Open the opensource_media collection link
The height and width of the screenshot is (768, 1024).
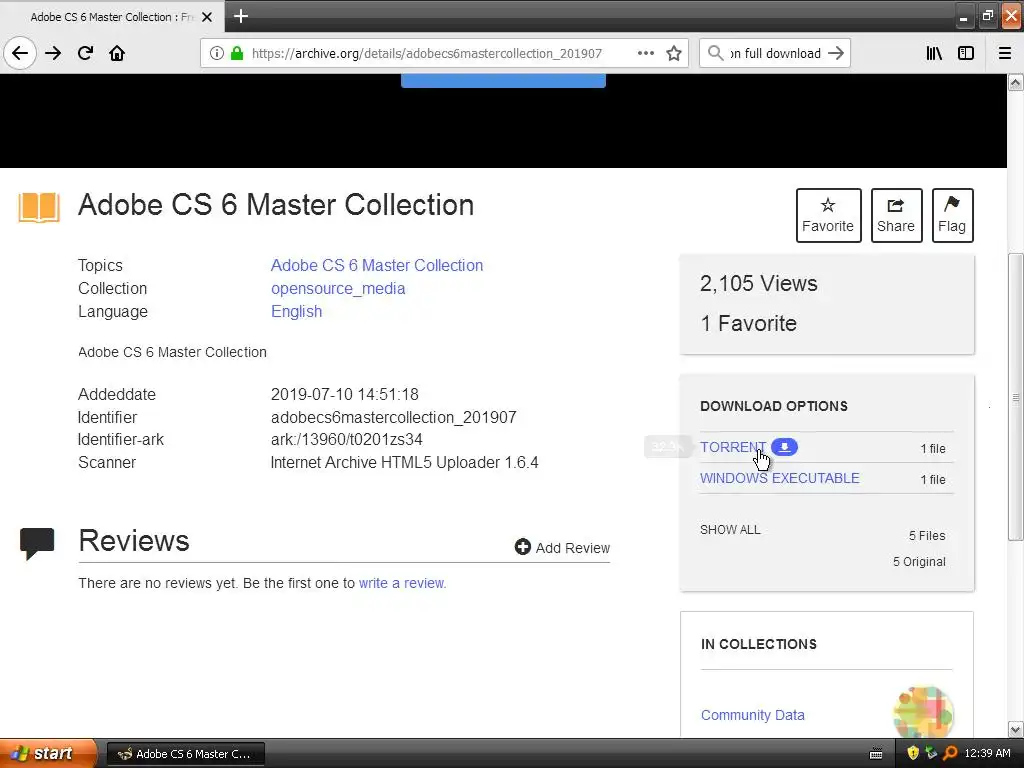pos(338,289)
